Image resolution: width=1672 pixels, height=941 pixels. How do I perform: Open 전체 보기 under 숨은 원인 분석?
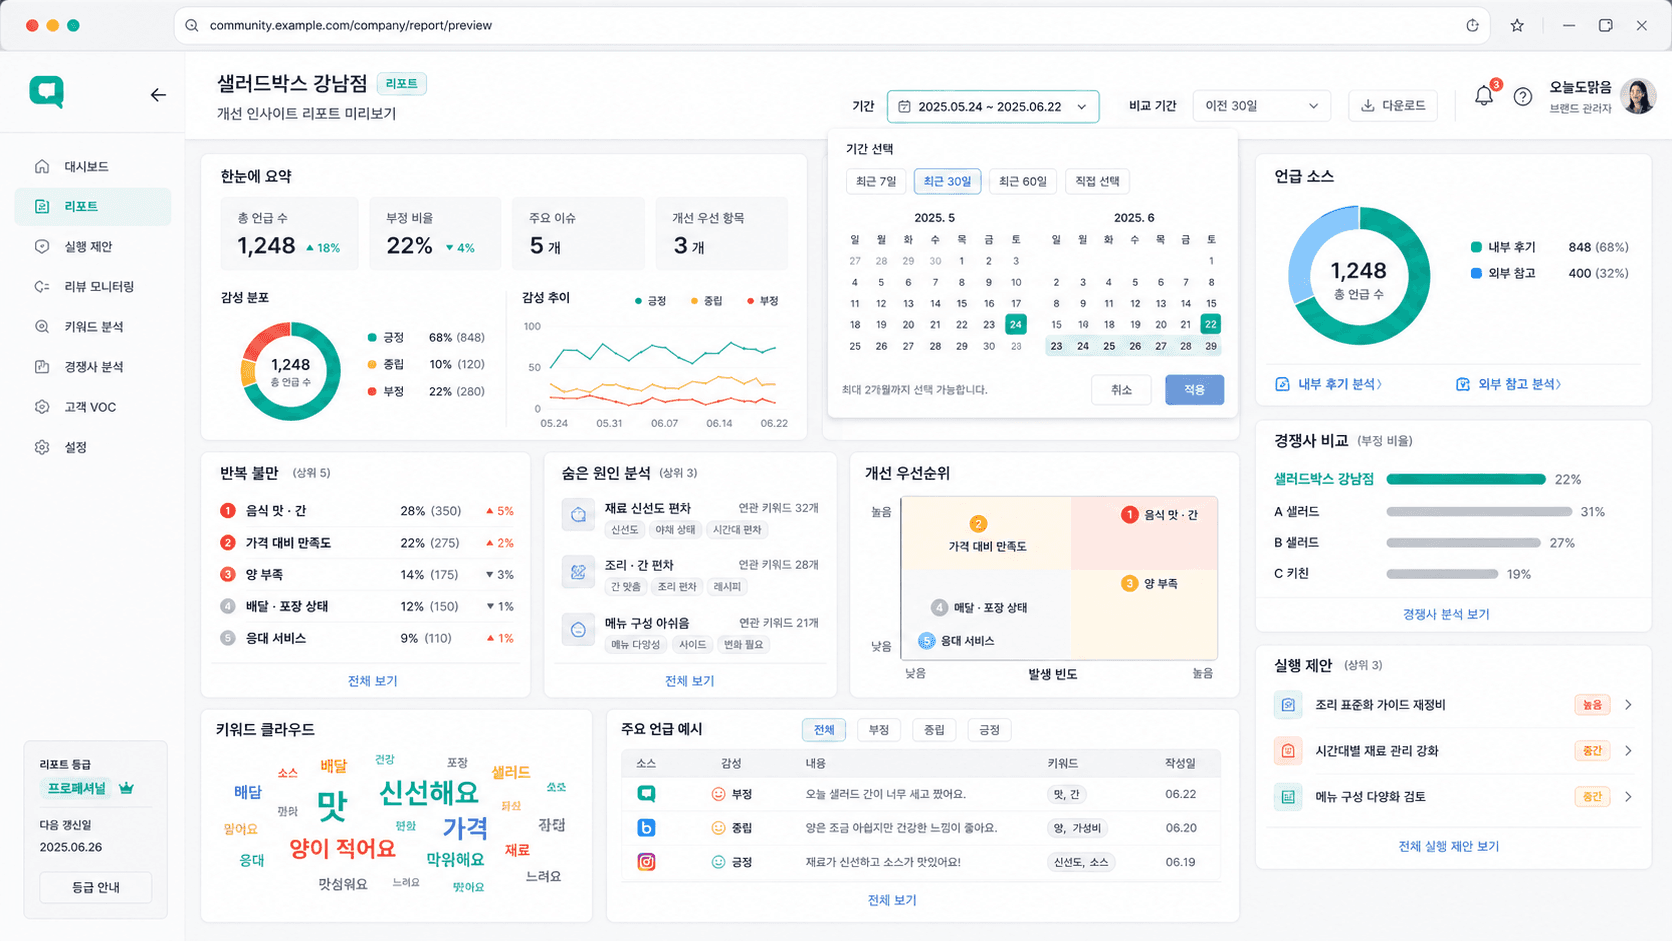pyautogui.click(x=690, y=681)
